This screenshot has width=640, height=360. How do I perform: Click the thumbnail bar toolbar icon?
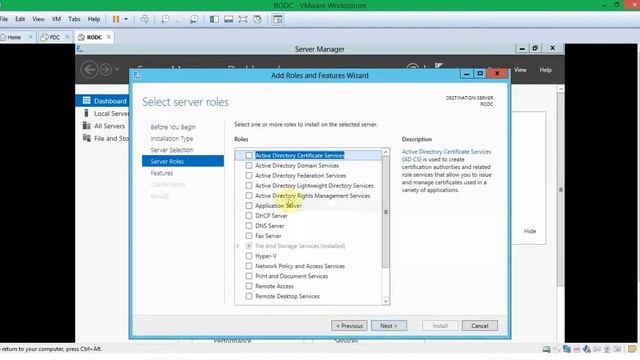[229, 19]
